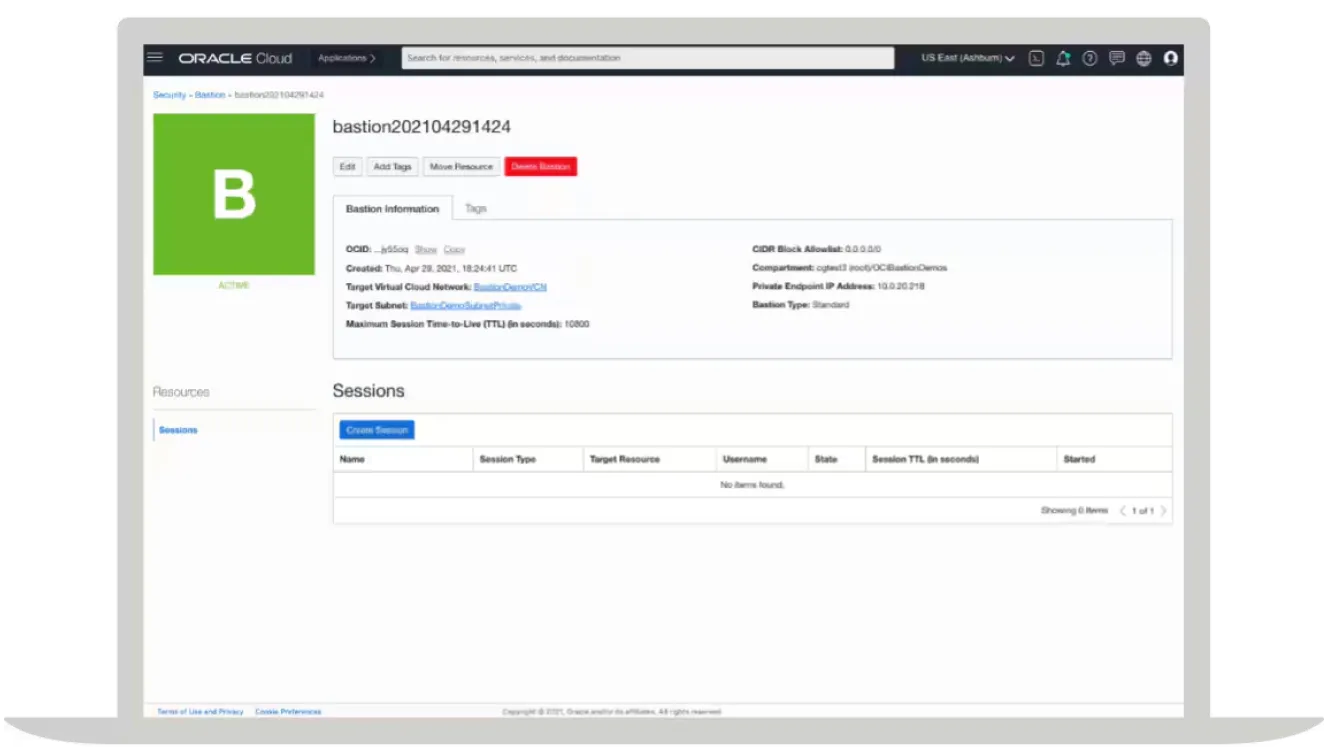The width and height of the screenshot is (1328, 747).
Task: Click the bastion202104291424 page title
Action: (x=422, y=127)
